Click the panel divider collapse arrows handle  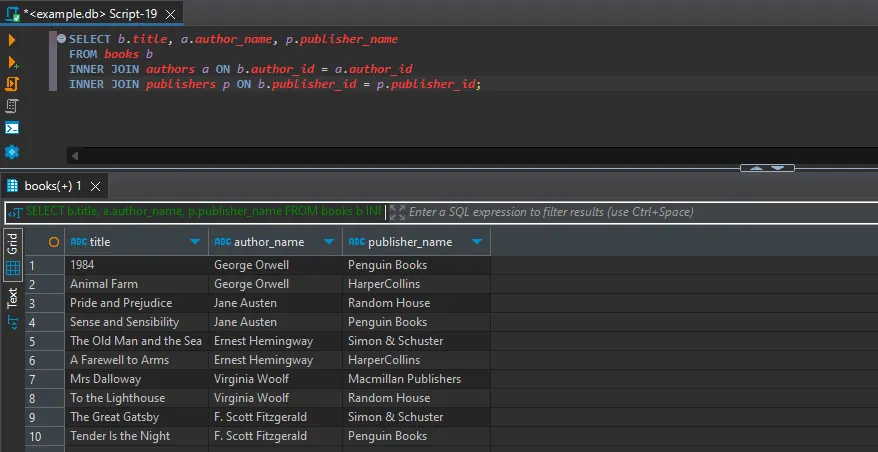click(767, 168)
